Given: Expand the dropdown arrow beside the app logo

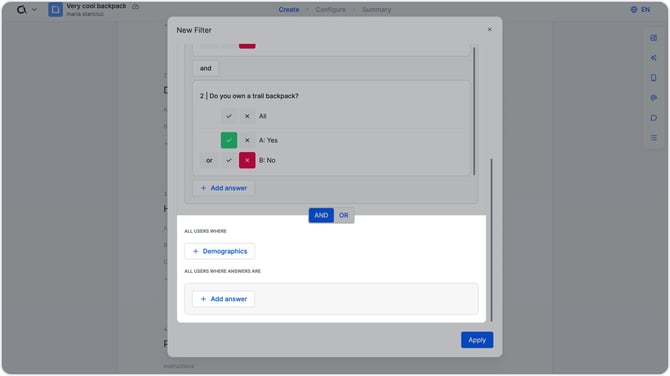Looking at the screenshot, I should pos(34,9).
